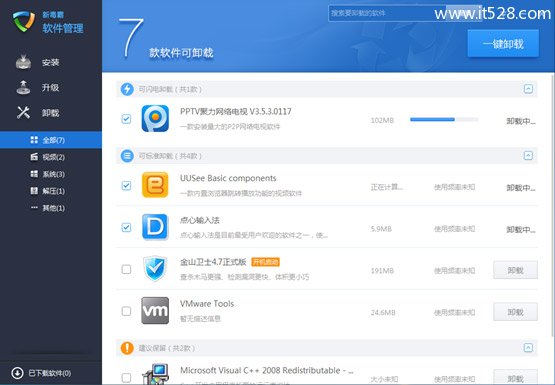
Task: Select the 全部(7) category
Action: 51,140
